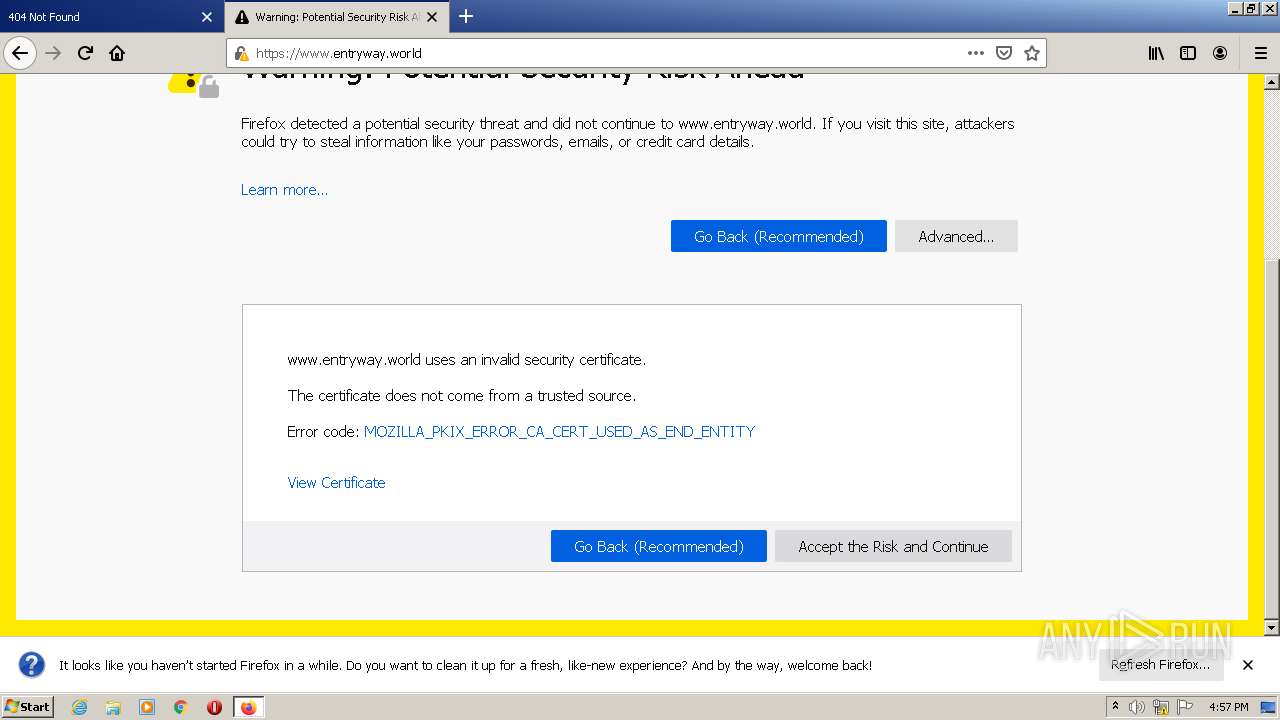Screen dimensions: 1280x720
Task: Open the media player taskbar icon
Action: (x=147, y=707)
